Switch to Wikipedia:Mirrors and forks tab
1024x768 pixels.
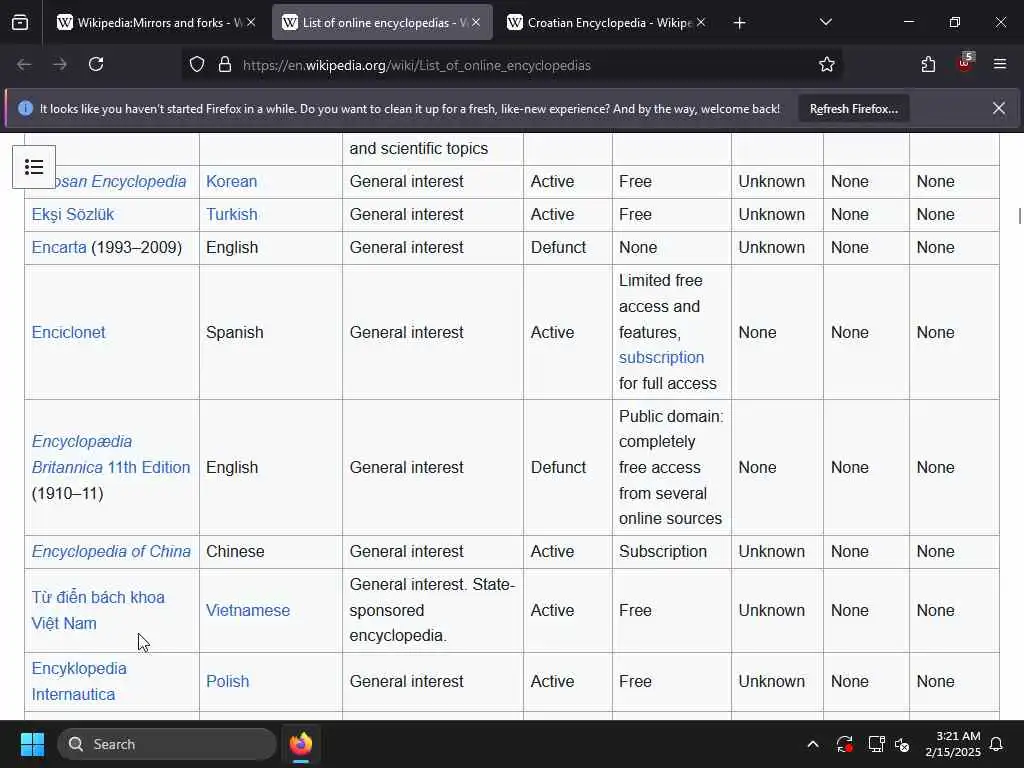pyautogui.click(x=157, y=23)
